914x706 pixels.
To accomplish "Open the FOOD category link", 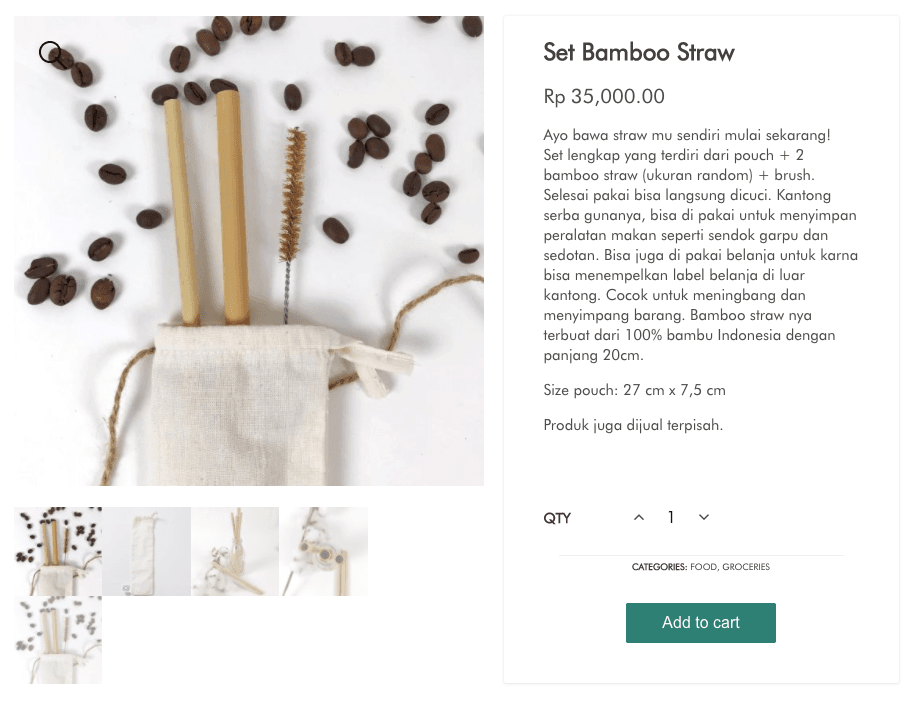I will 703,567.
